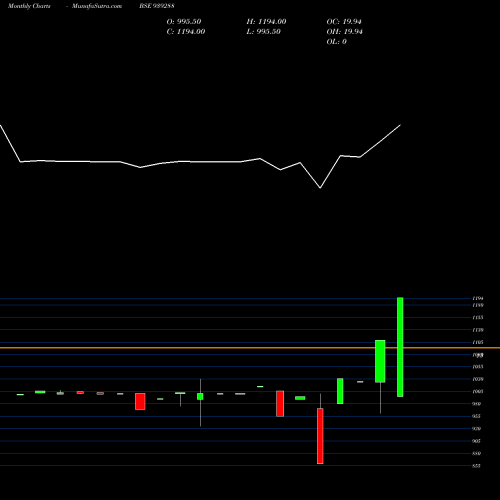500x500 pixels.
Task: Click the 955 price axis label
Action: [x=477, y=416]
